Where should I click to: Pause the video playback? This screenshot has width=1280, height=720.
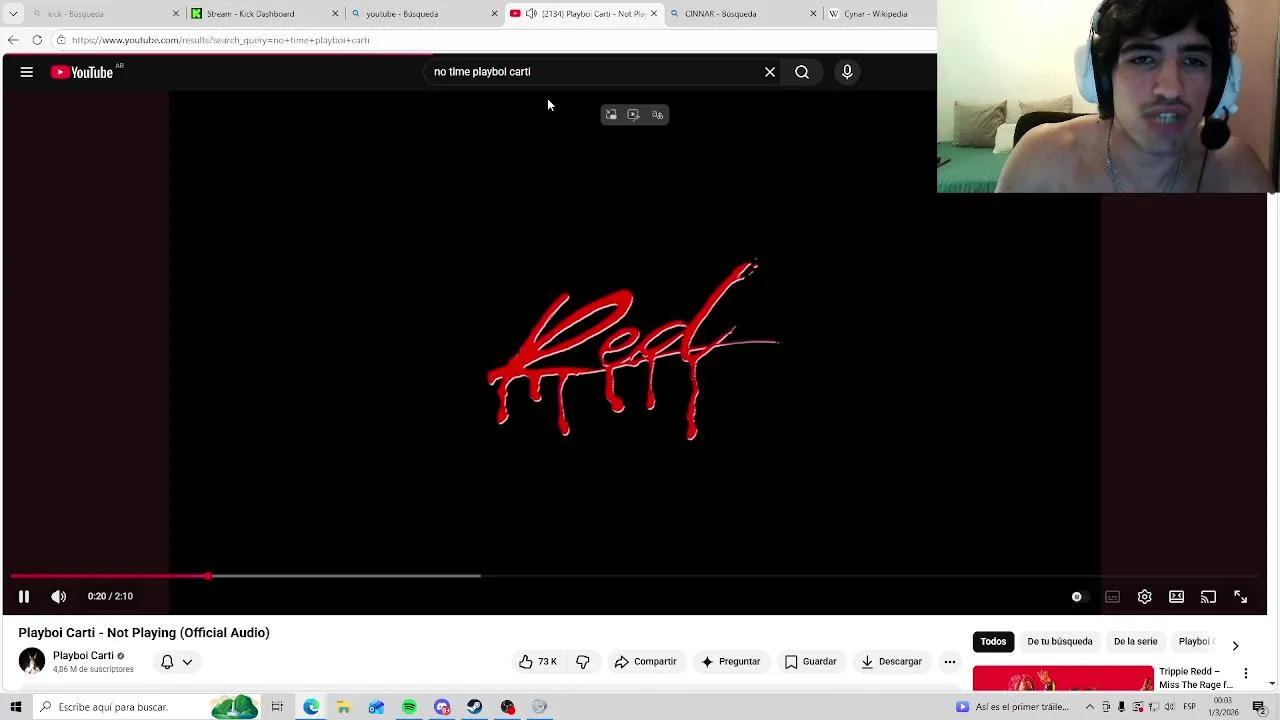pos(24,596)
